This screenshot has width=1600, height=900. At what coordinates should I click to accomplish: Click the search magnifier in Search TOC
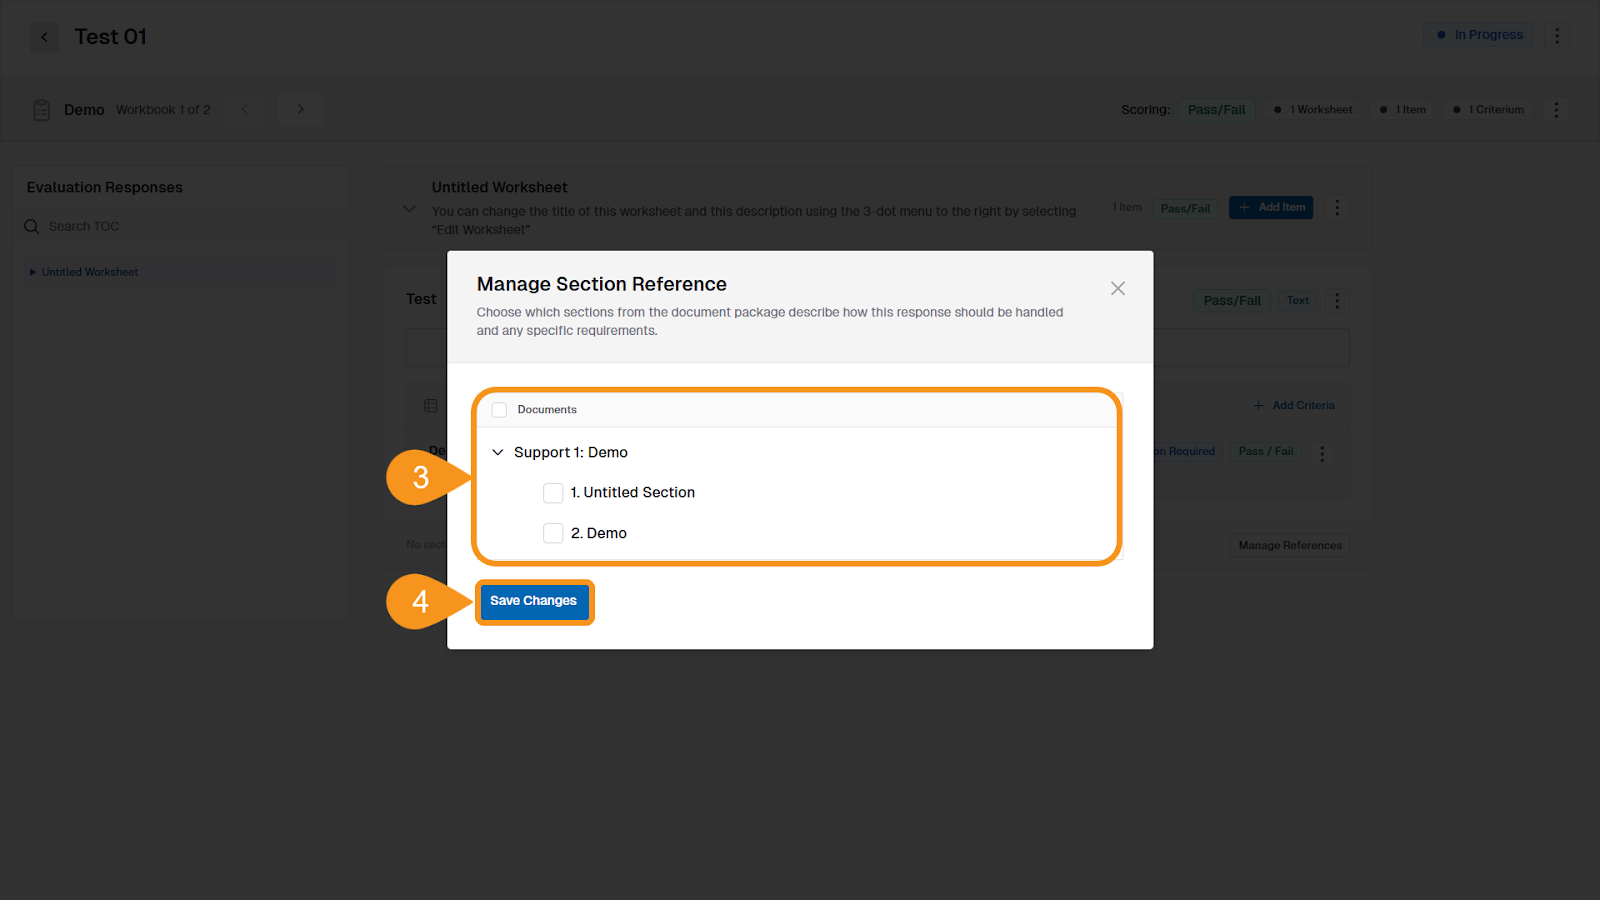tap(31, 226)
